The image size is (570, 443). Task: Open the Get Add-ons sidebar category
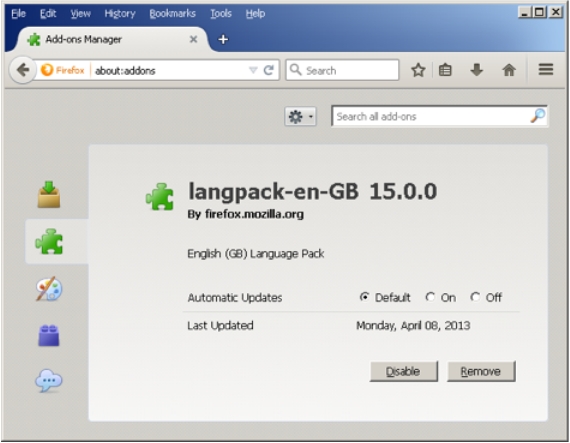[x=49, y=195]
